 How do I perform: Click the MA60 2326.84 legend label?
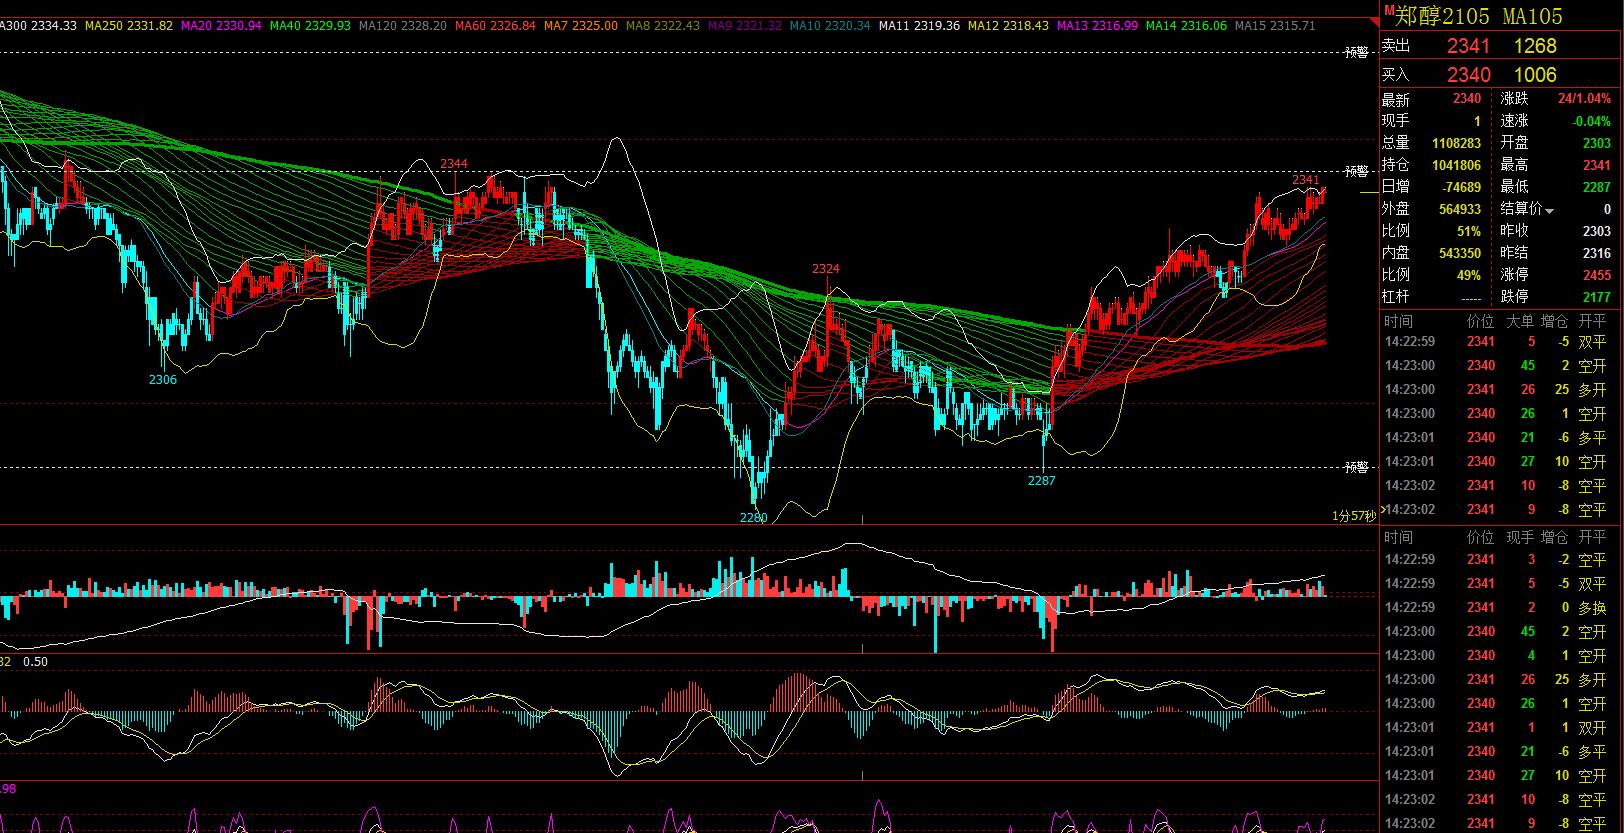pyautogui.click(x=495, y=25)
